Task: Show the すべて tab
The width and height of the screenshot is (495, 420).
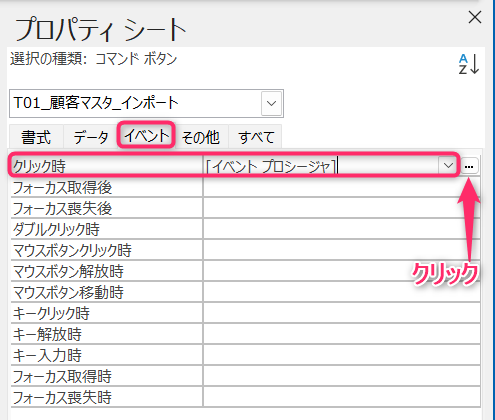Action: tap(256, 137)
